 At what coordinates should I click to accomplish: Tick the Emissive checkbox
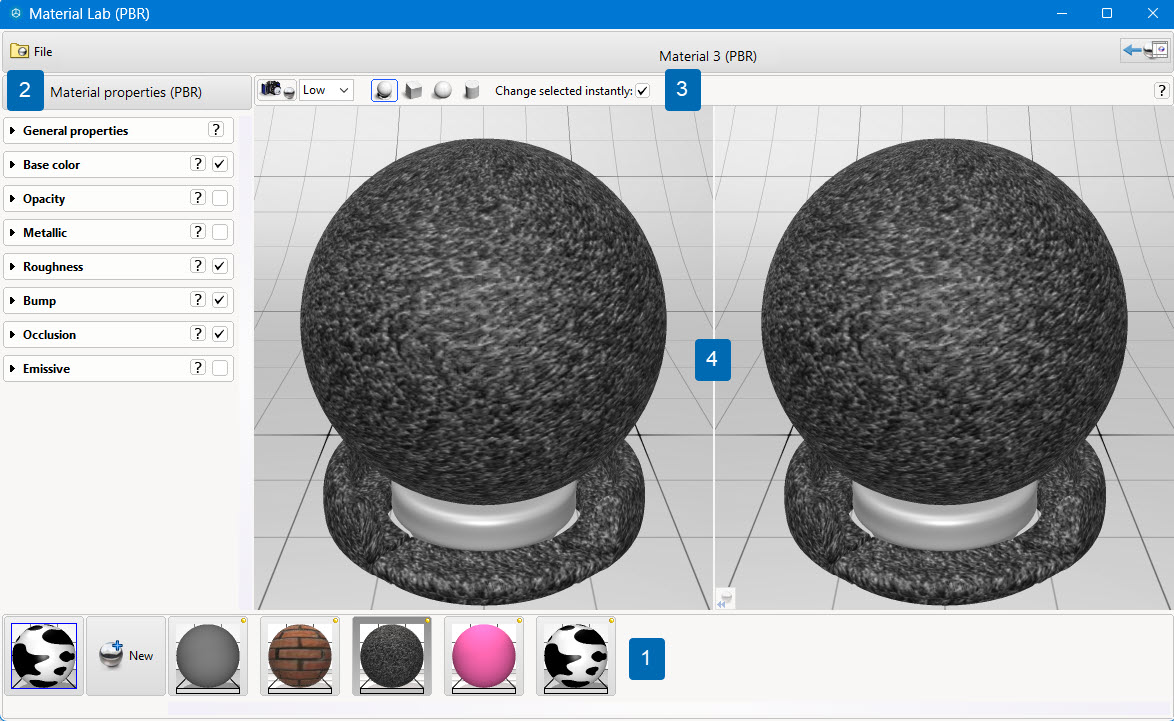coord(219,368)
